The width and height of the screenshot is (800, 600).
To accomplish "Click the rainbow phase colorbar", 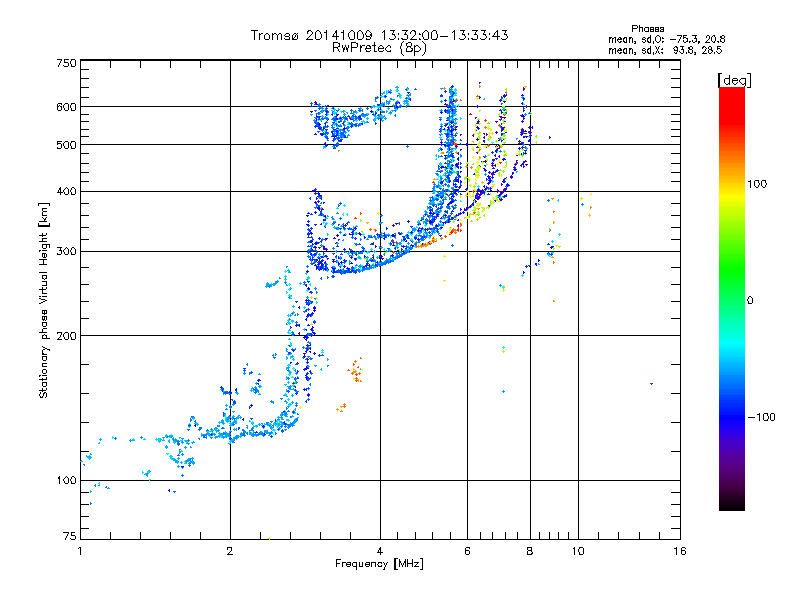I will point(732,299).
